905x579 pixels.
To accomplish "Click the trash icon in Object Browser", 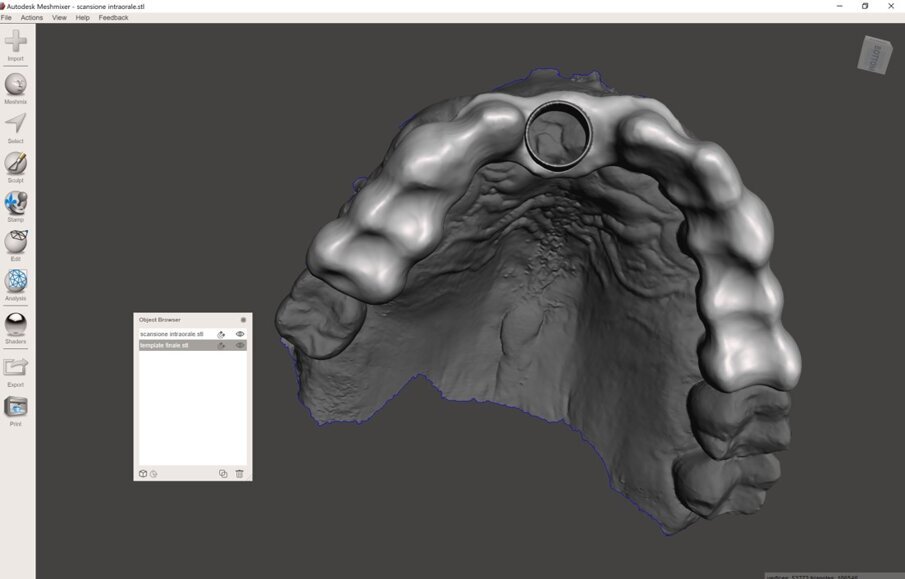I will (x=240, y=473).
